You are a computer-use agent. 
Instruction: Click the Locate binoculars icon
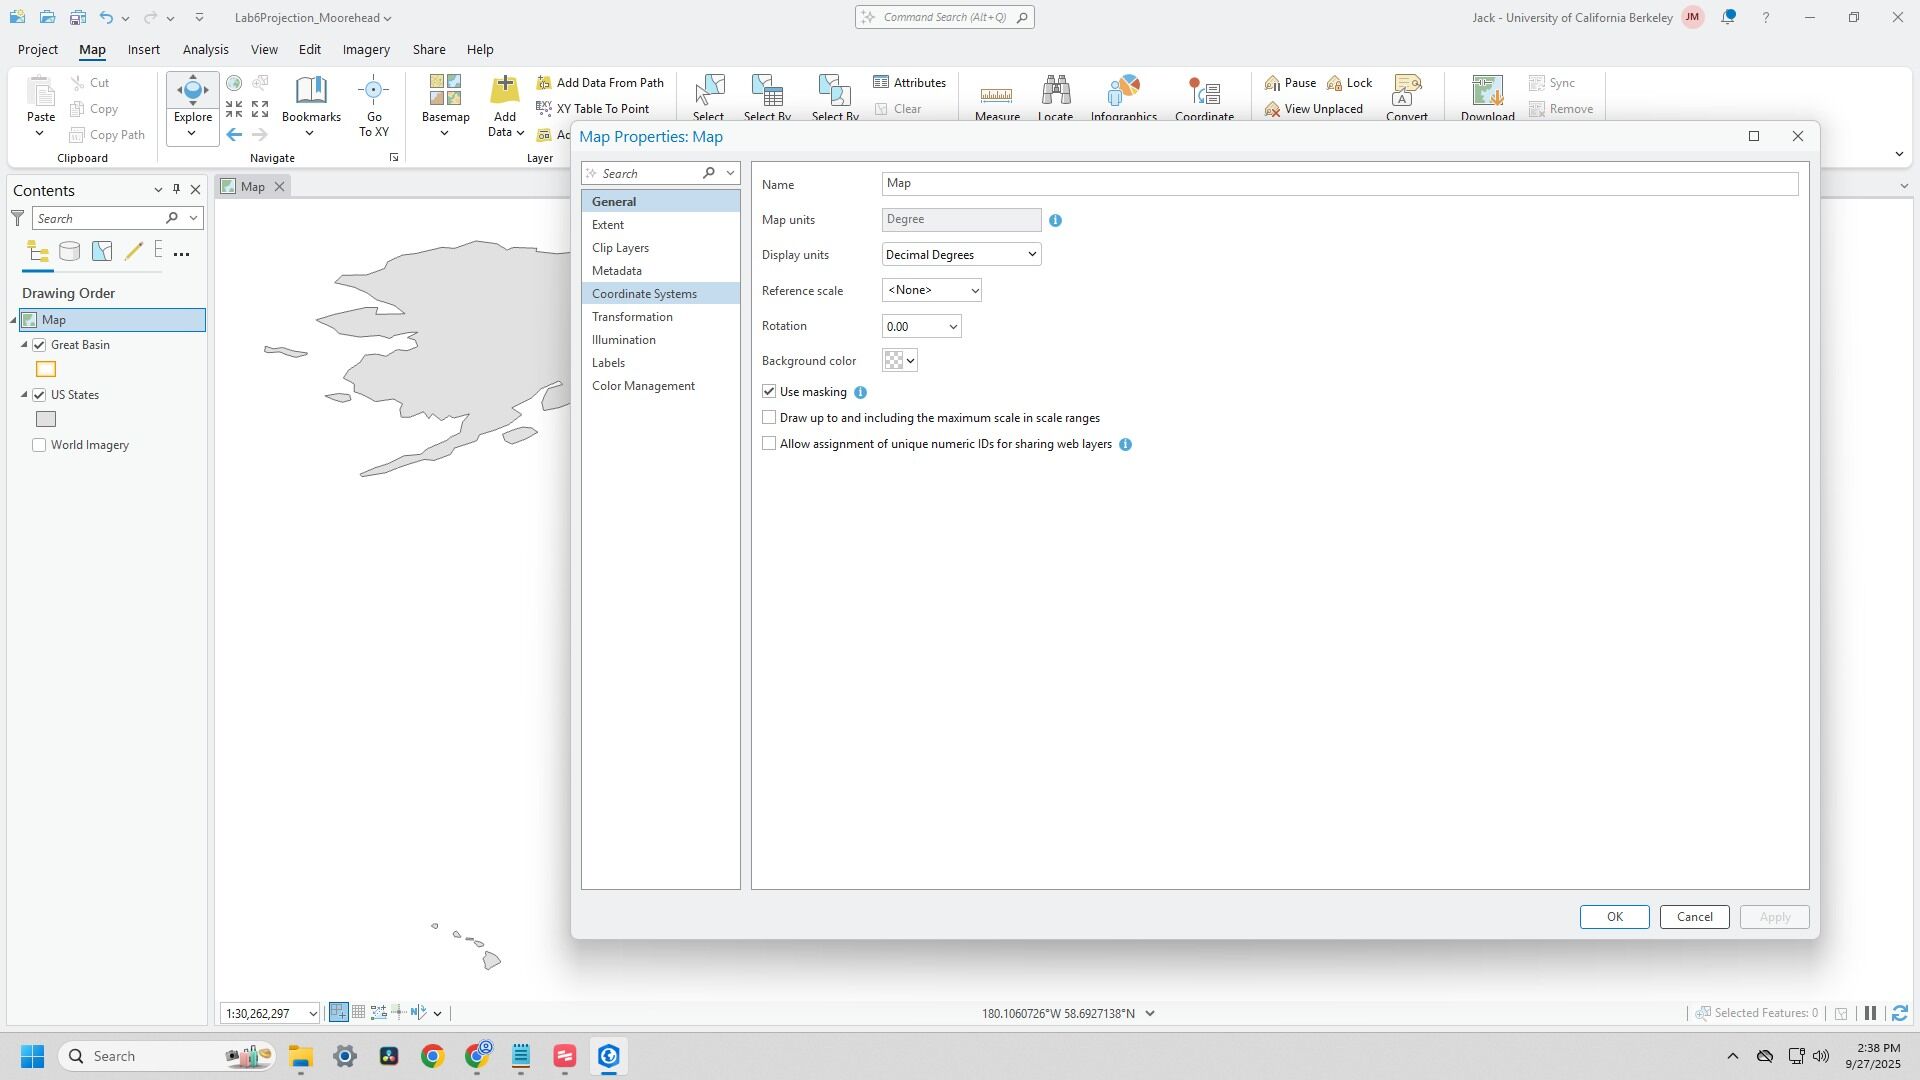pyautogui.click(x=1055, y=92)
